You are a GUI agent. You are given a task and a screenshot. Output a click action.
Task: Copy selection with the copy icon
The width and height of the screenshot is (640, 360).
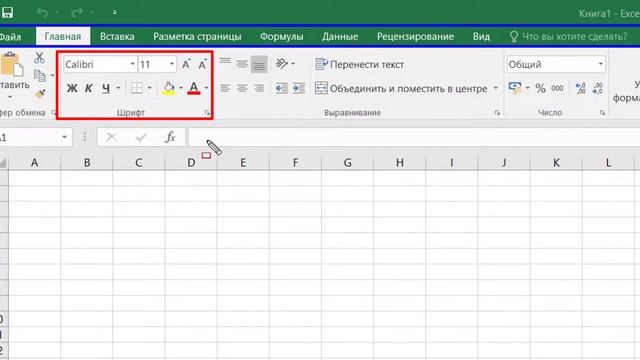click(40, 76)
